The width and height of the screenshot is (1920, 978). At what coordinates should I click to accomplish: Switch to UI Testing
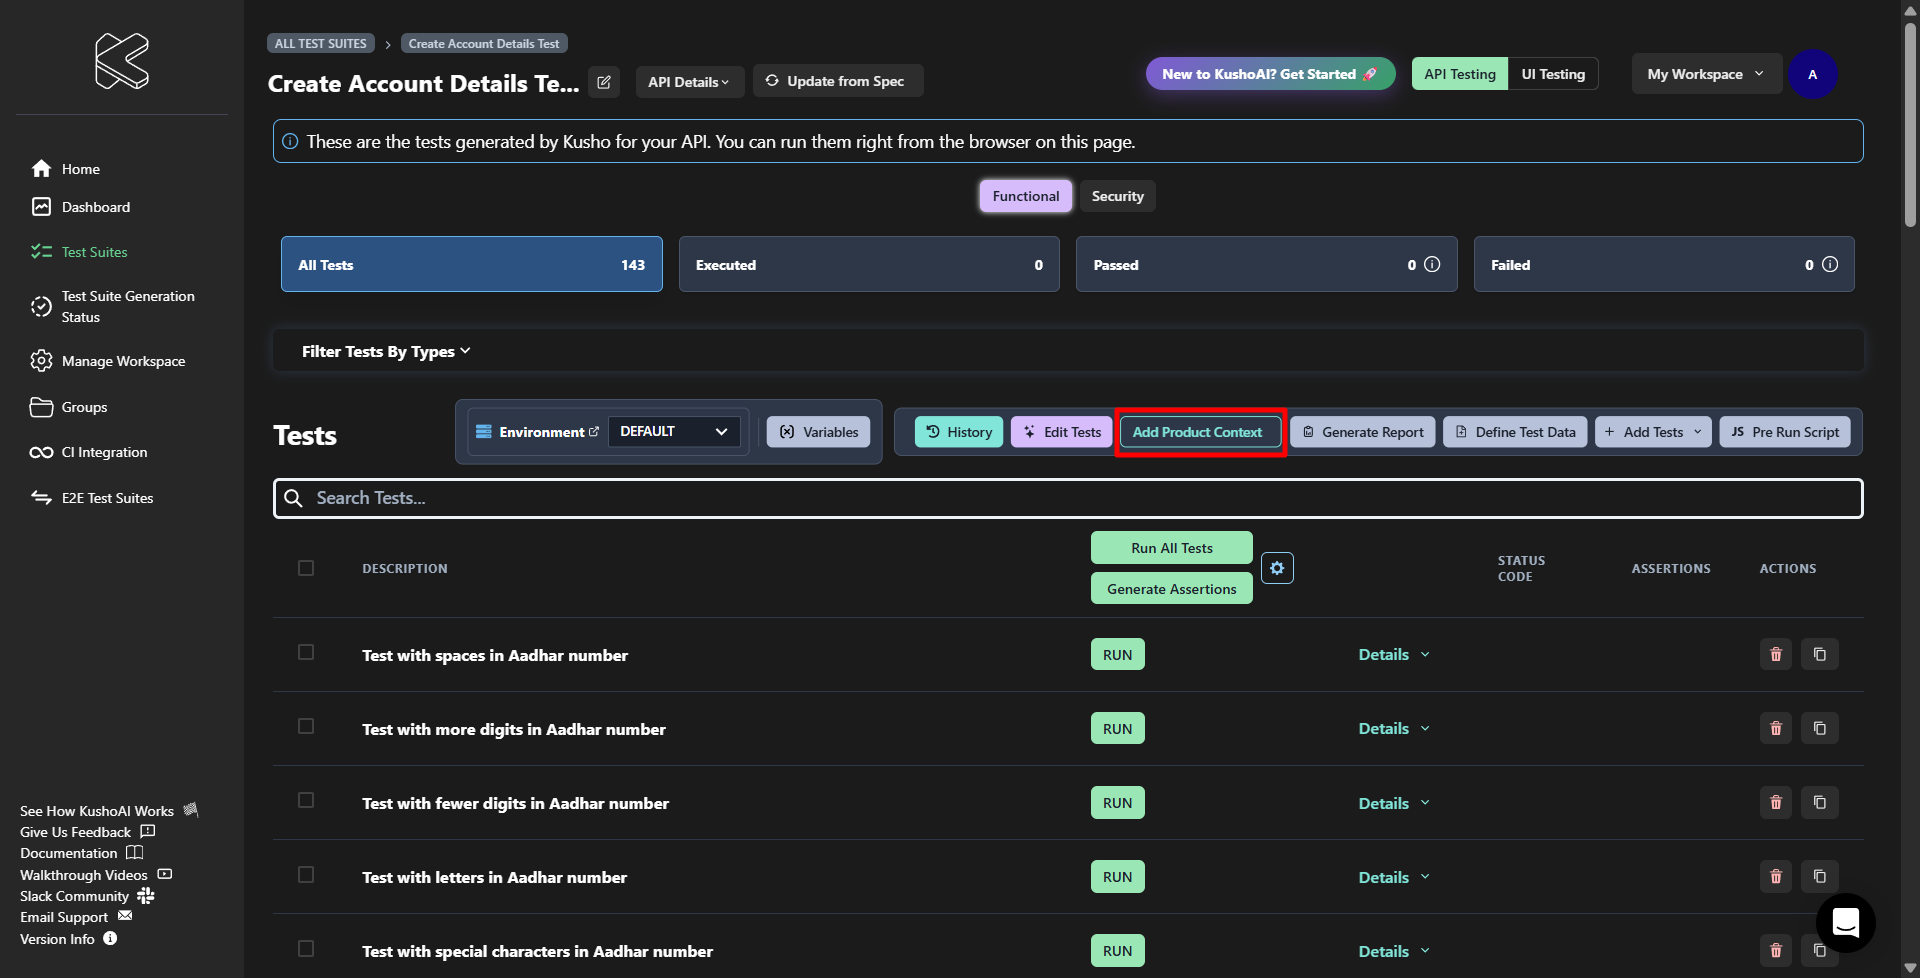click(x=1553, y=74)
